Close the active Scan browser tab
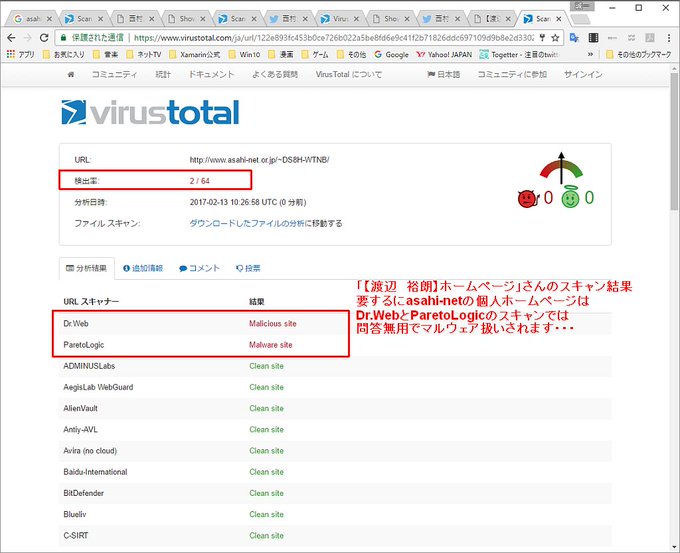 pos(559,19)
